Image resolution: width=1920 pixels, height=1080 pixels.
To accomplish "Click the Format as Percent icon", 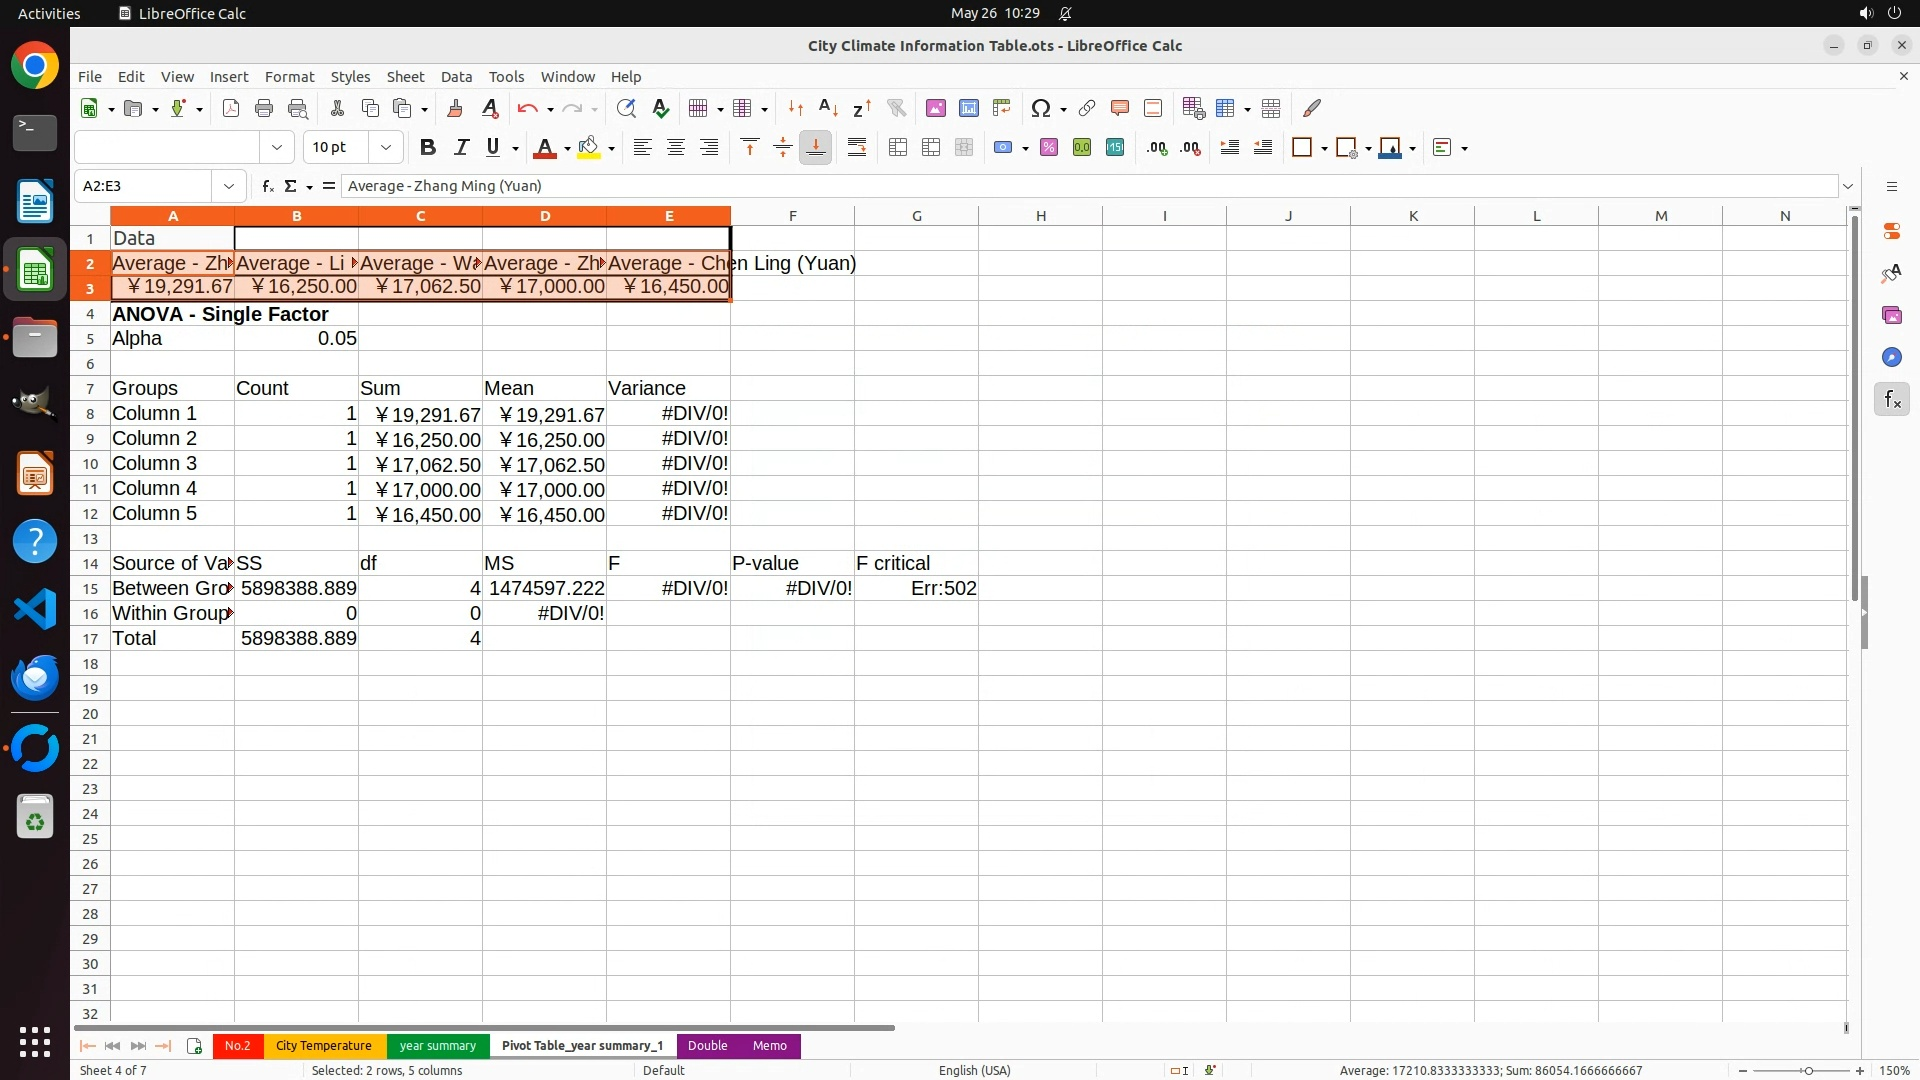I will click(x=1049, y=148).
